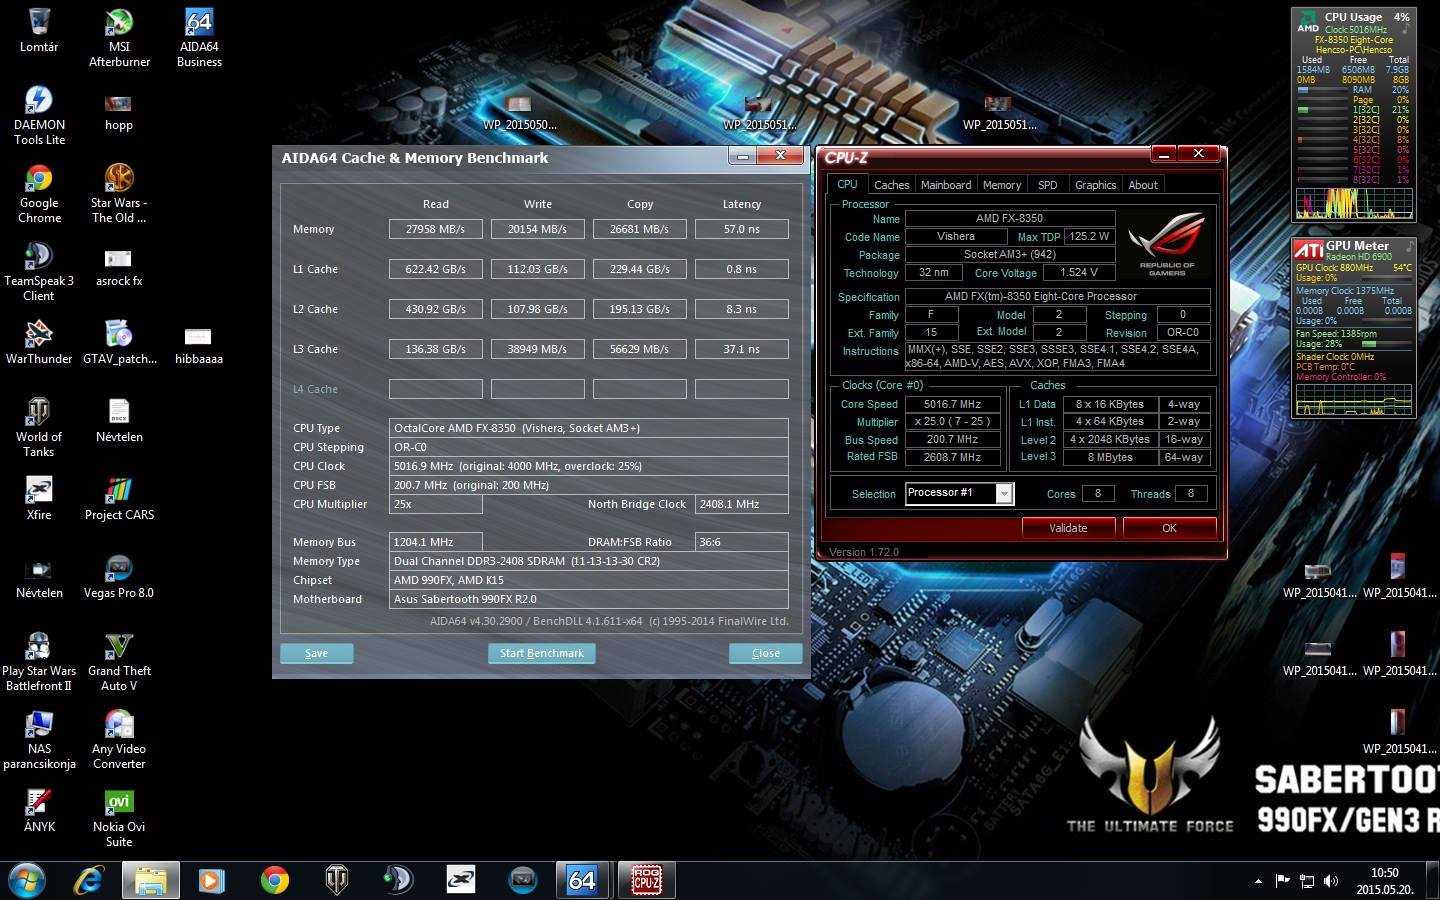Viewport: 1440px width, 900px height.
Task: Click OK in the CPU-Z window
Action: [1169, 528]
